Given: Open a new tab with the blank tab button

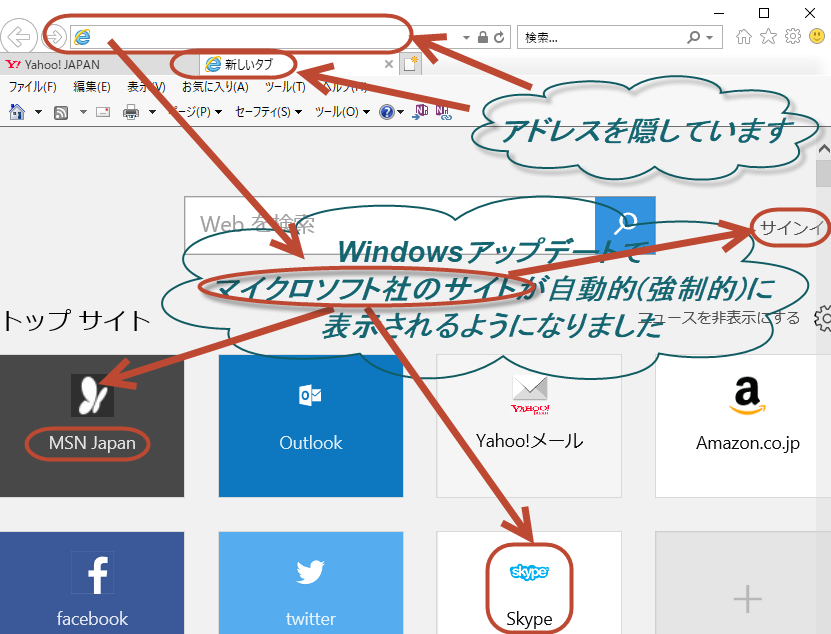Looking at the screenshot, I should point(410,64).
